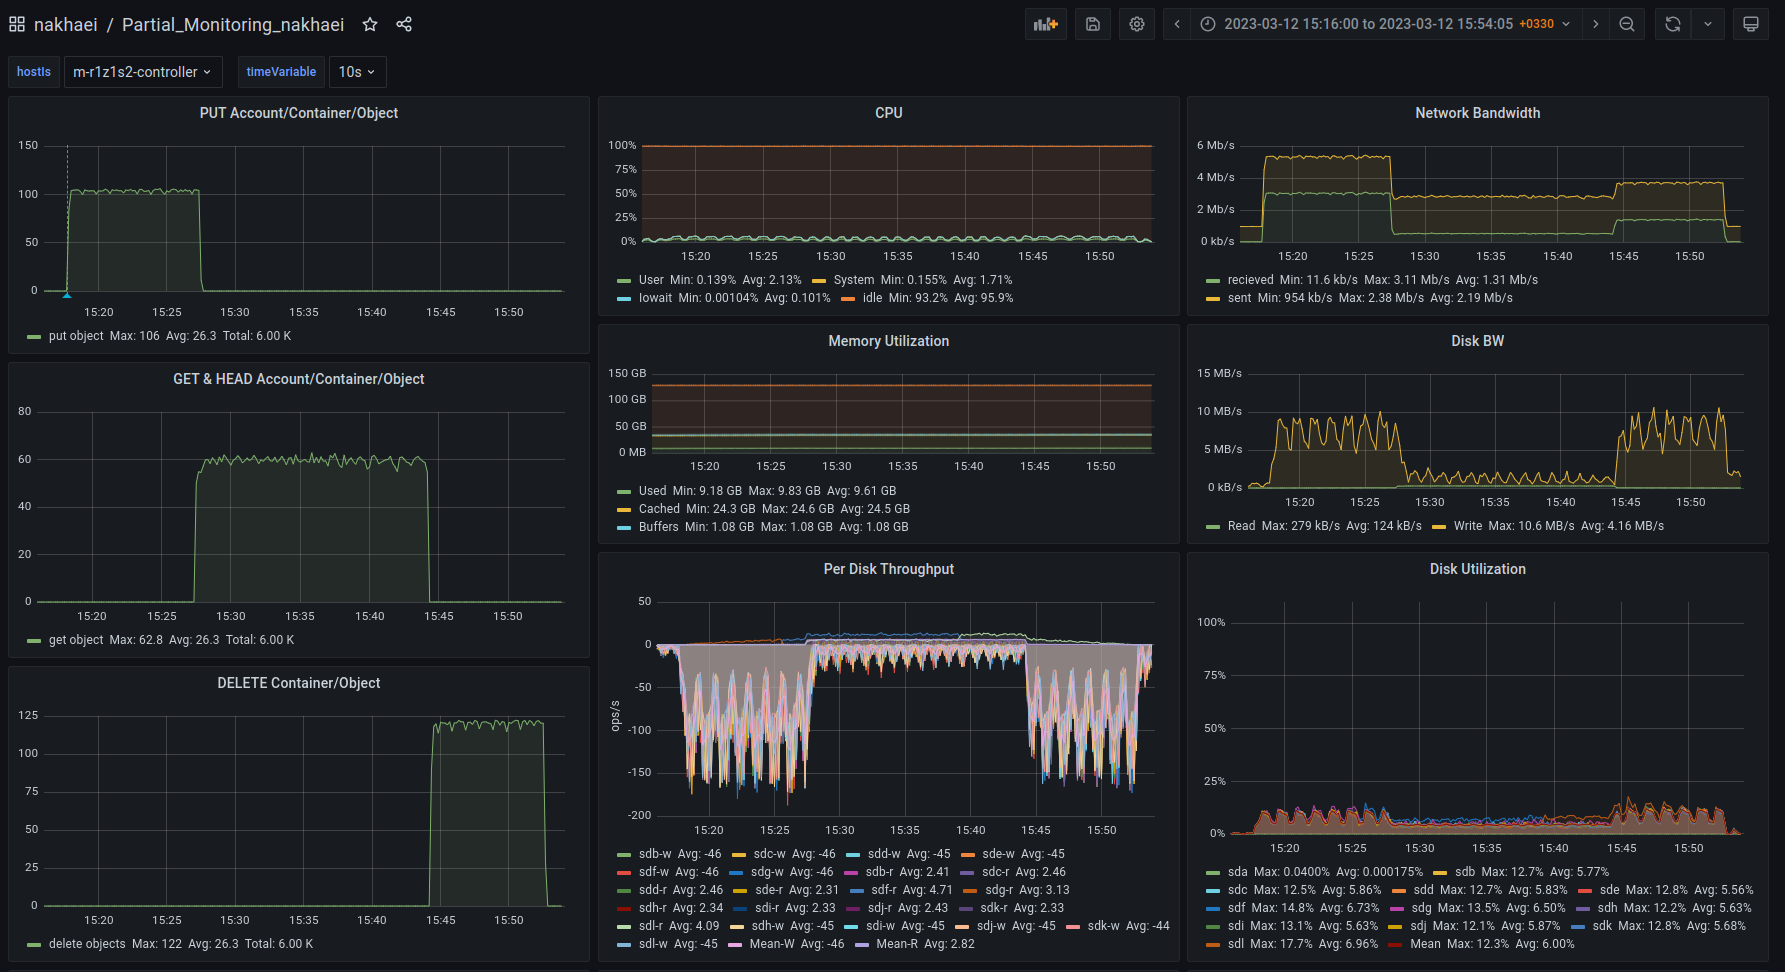Screen dimensions: 1785x972
Task: Zoom out the time range
Action: click(1627, 24)
